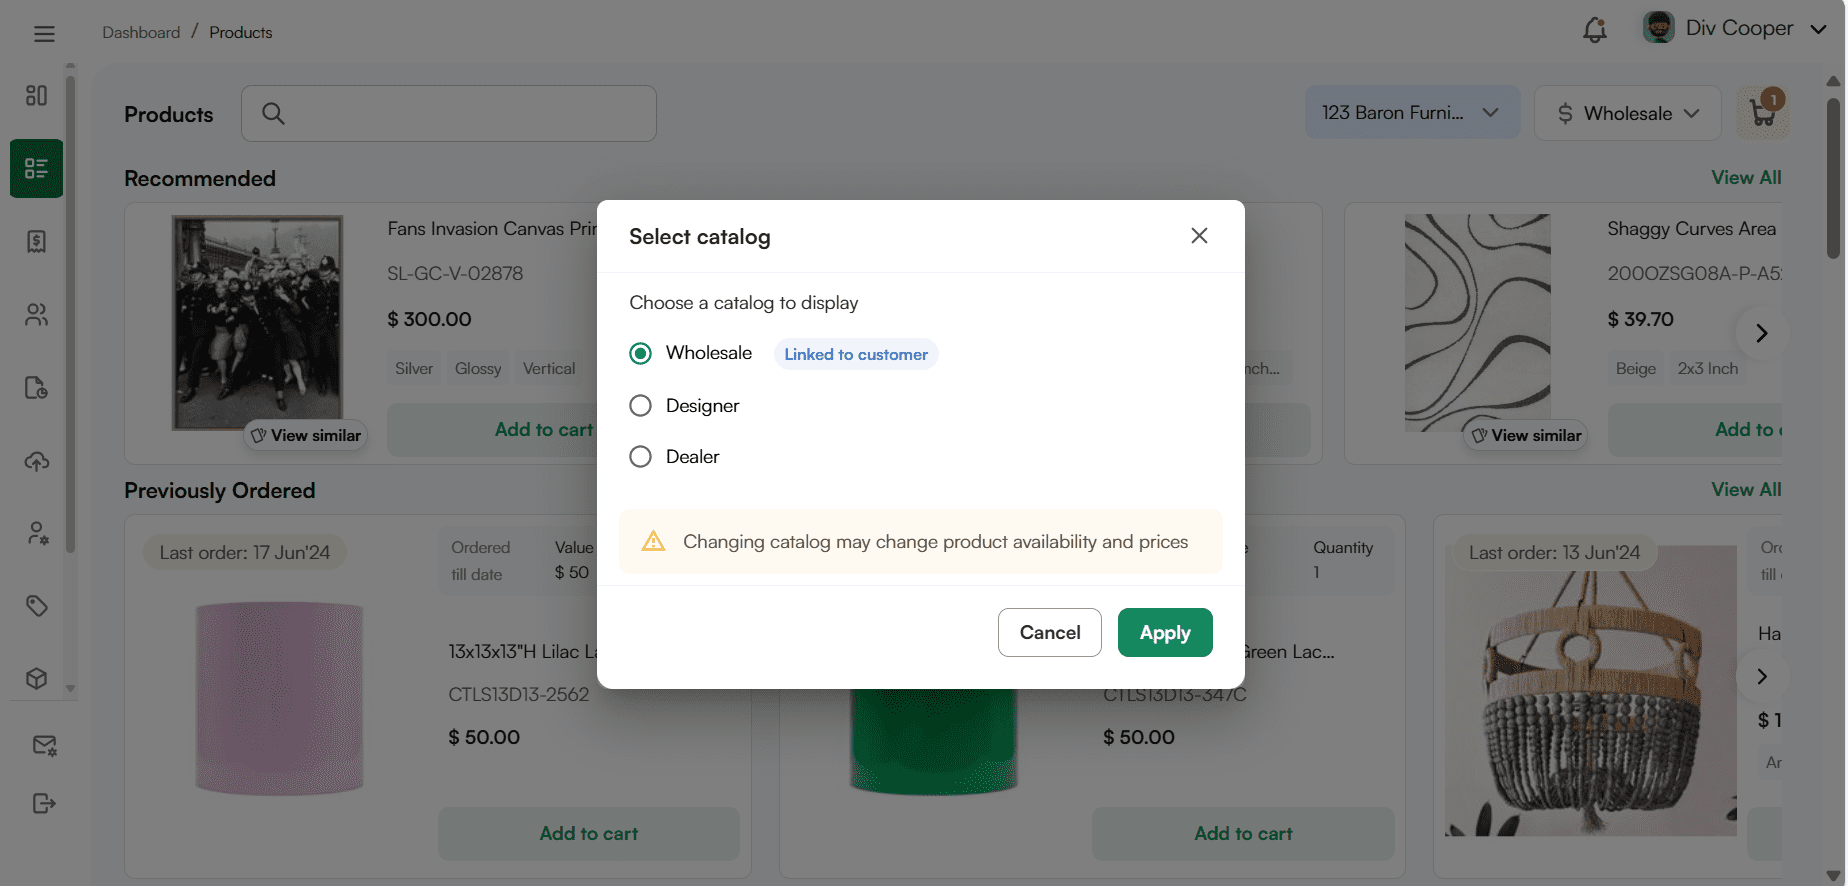Viewport: 1848px width, 886px height.
Task: Choose the Designer catalog option
Action: (x=640, y=406)
